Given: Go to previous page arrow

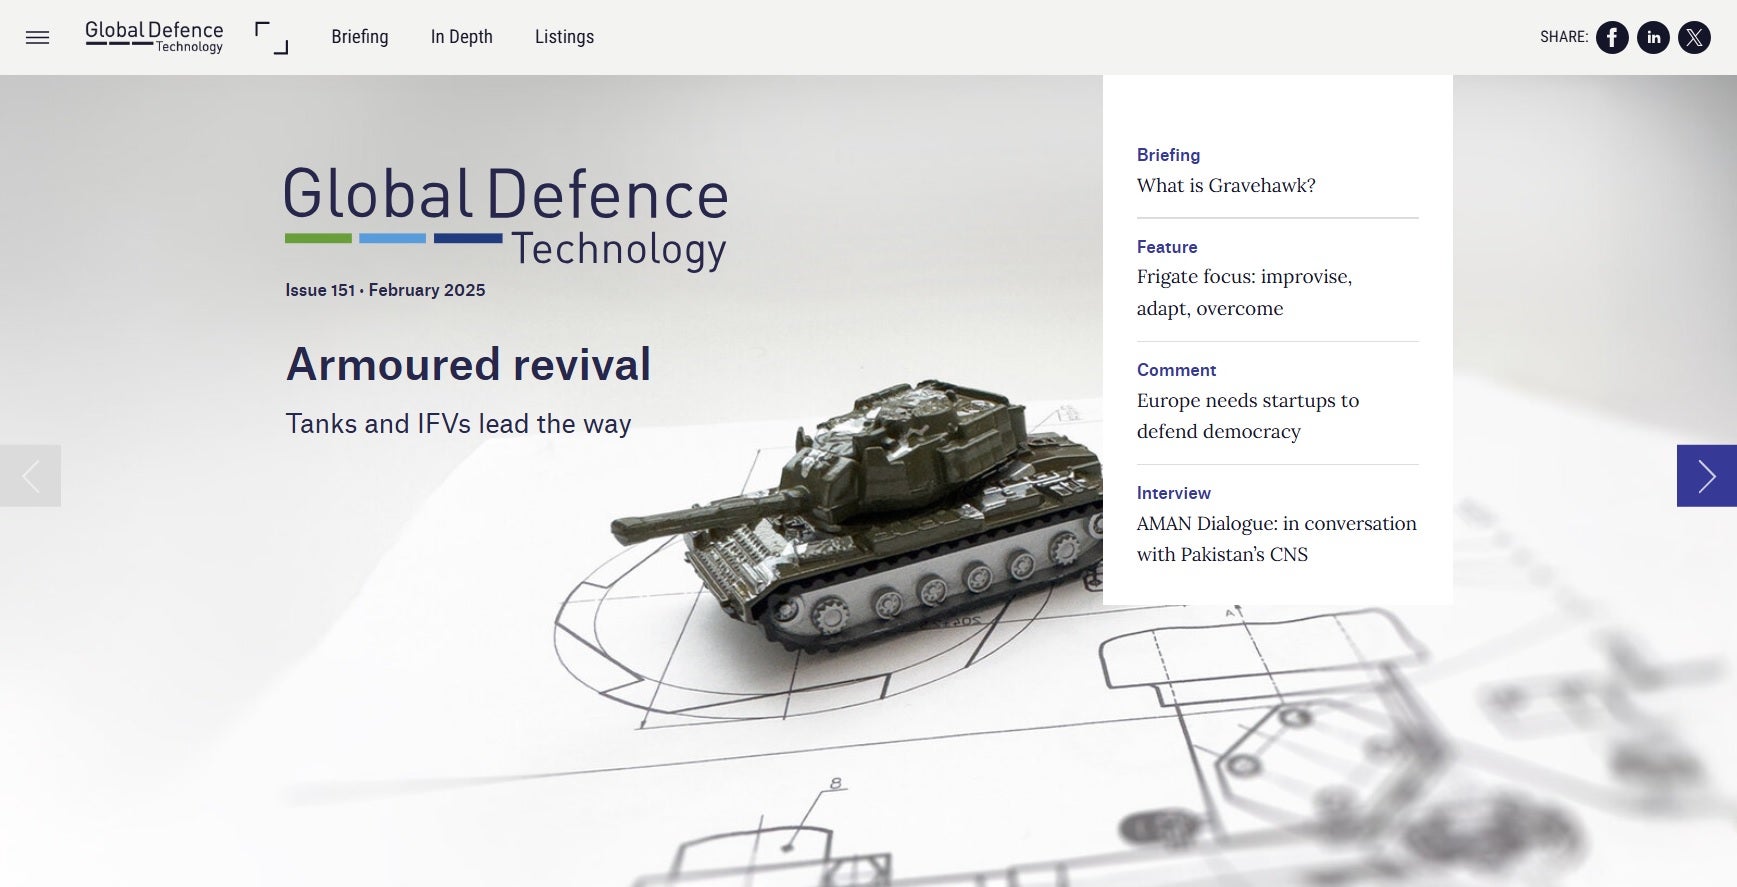Looking at the screenshot, I should [31, 476].
